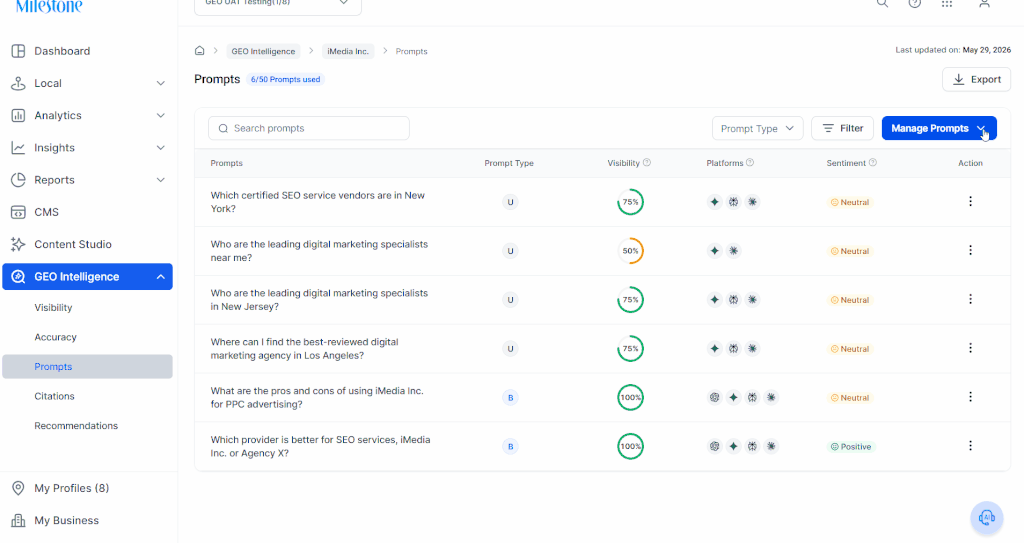Click the Platforms column info icon
The height and width of the screenshot is (543, 1024).
coord(750,163)
